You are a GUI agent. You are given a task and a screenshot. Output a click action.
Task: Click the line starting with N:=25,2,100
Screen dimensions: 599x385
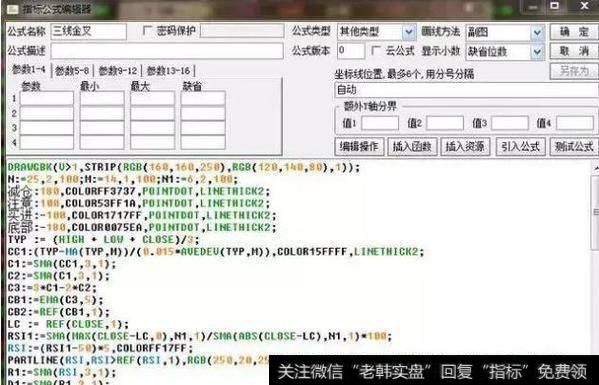click(123, 179)
